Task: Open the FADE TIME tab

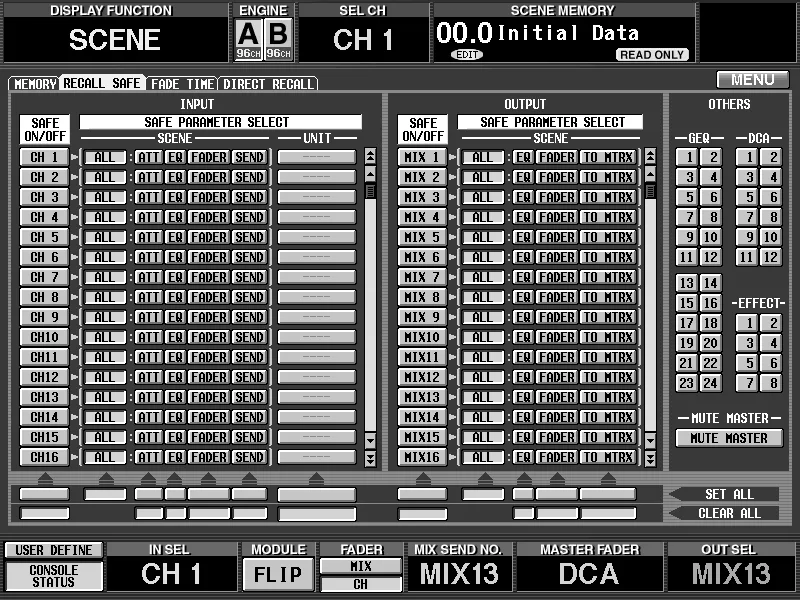Action: (x=182, y=84)
